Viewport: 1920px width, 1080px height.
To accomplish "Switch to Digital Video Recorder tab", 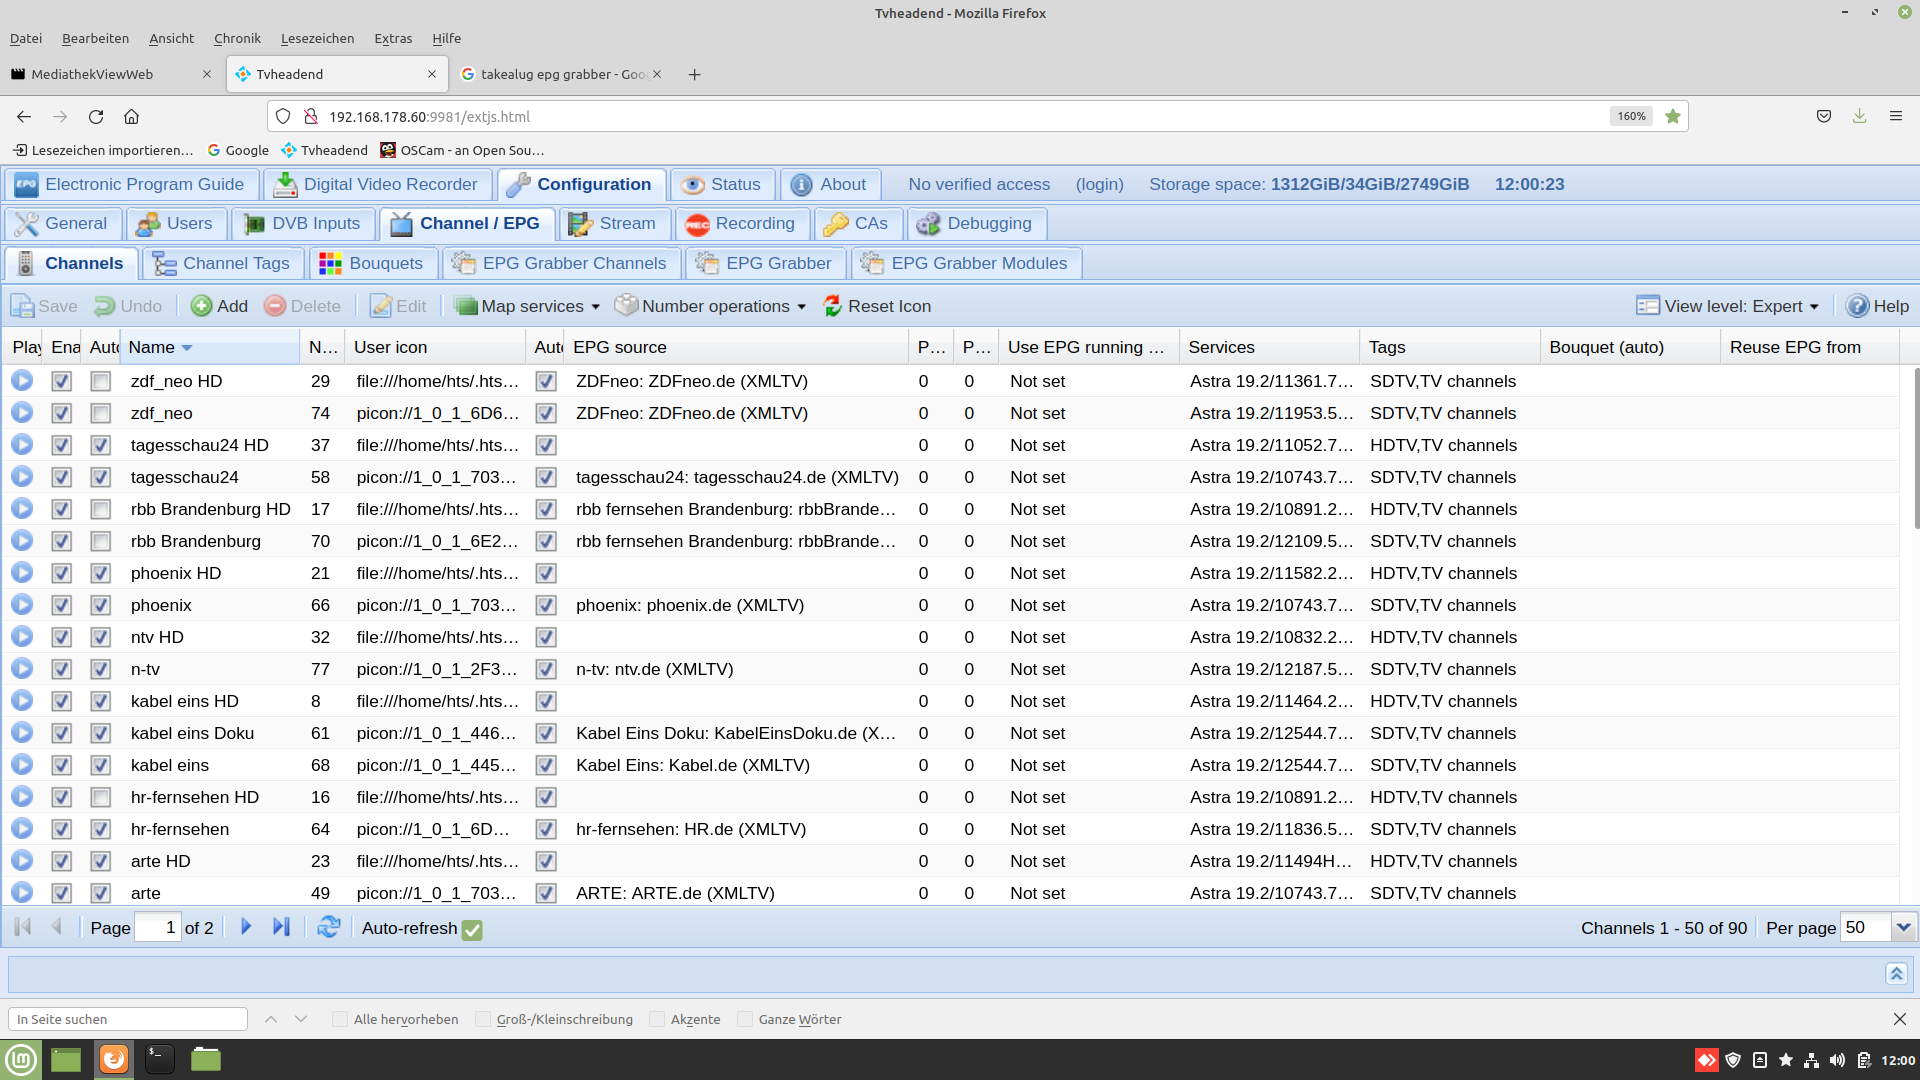I will pos(378,184).
